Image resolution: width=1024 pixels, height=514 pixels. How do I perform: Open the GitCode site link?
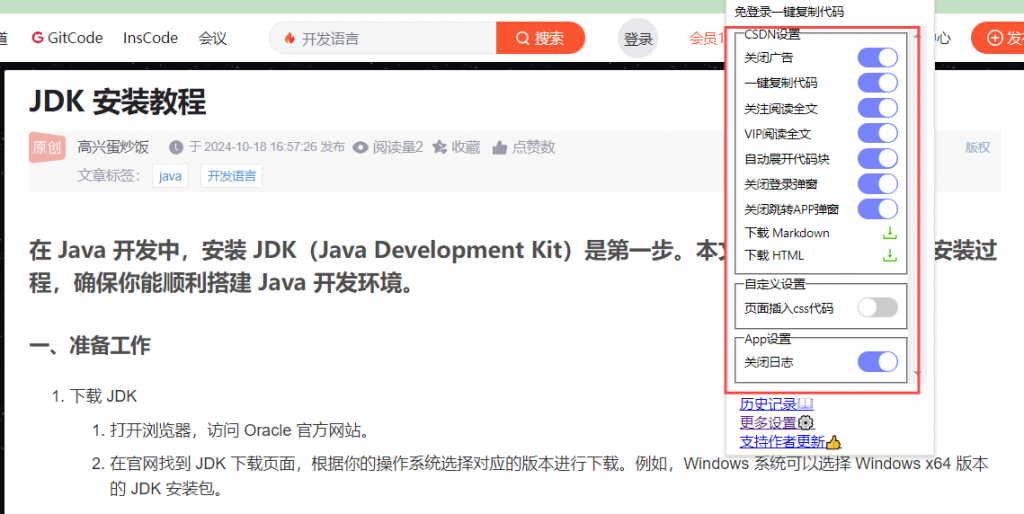[x=67, y=38]
